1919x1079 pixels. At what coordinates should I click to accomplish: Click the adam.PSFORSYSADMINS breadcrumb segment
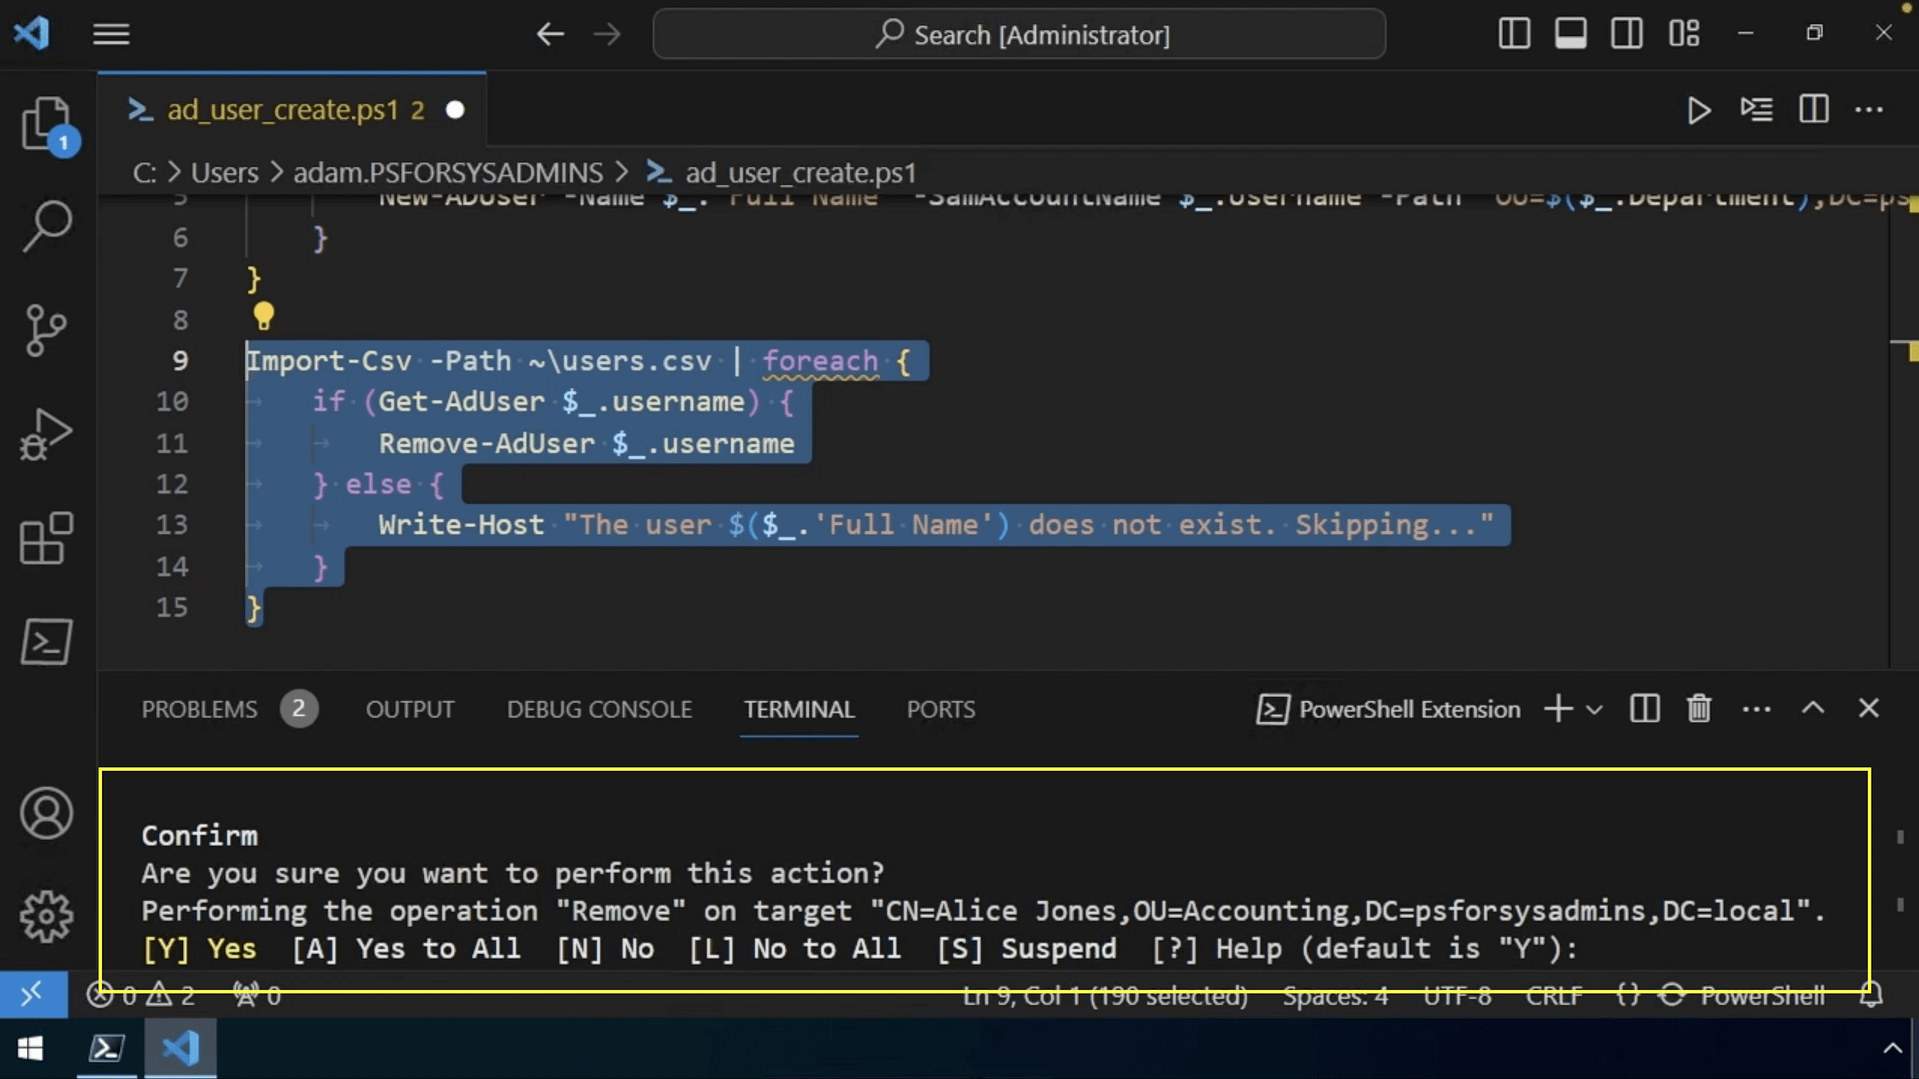pos(448,172)
